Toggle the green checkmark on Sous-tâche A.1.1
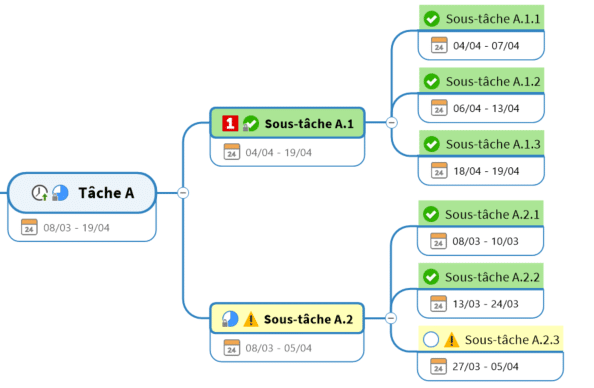594x388 pixels. (431, 19)
